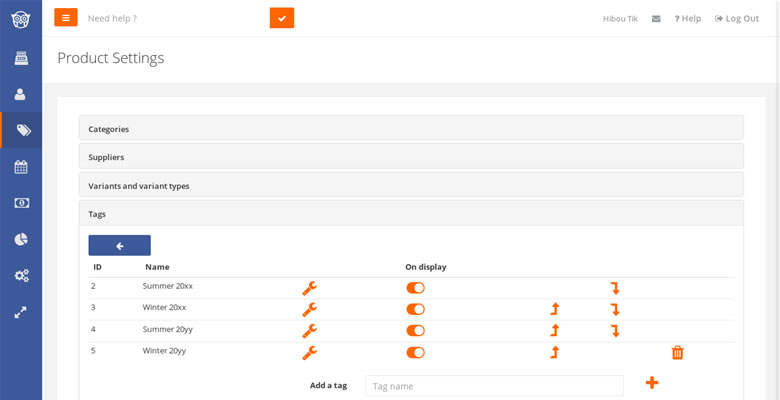This screenshot has width=780, height=400.
Task: Click the wrench icon for Summer 20xx
Action: pos(309,288)
